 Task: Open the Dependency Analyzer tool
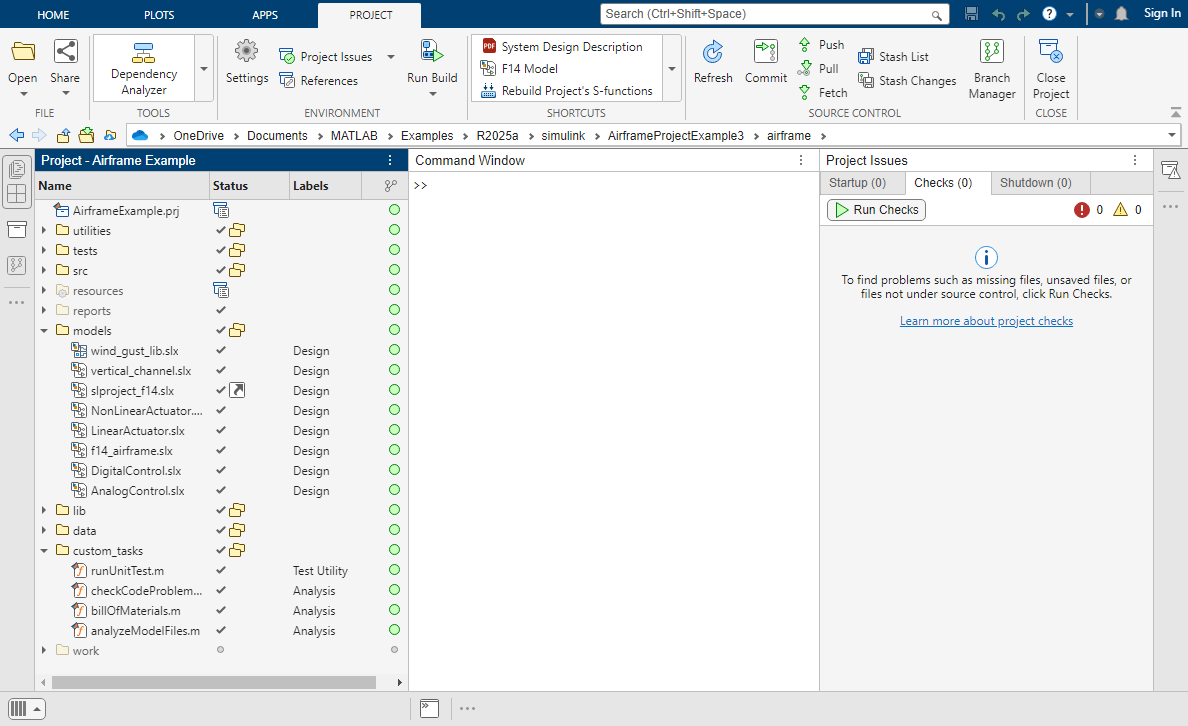pos(143,68)
